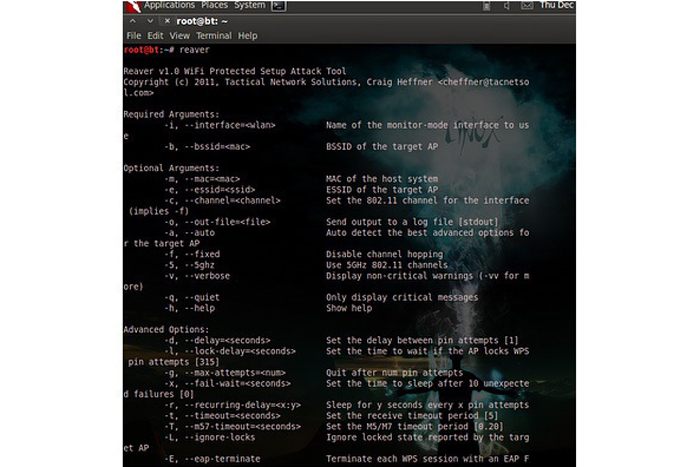The image size is (700, 467).
Task: Open the Places menu
Action: 214,5
